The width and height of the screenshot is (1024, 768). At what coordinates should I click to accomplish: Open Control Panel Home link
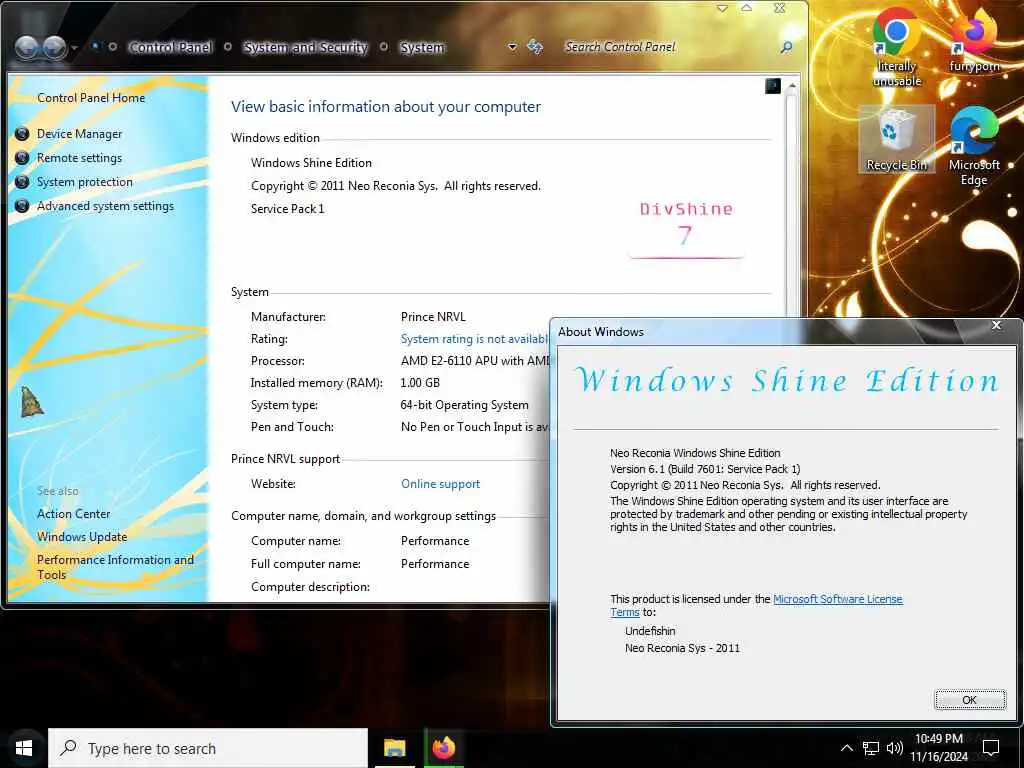pyautogui.click(x=91, y=98)
